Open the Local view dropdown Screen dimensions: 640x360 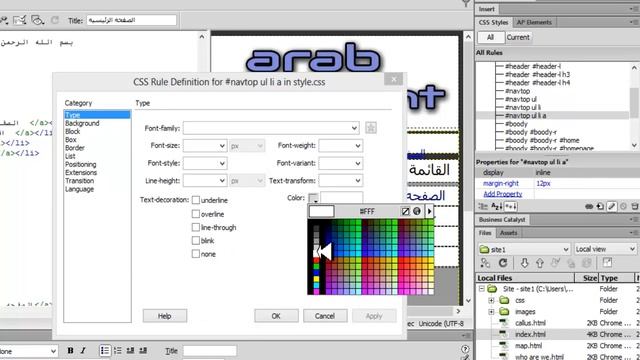coord(605,249)
